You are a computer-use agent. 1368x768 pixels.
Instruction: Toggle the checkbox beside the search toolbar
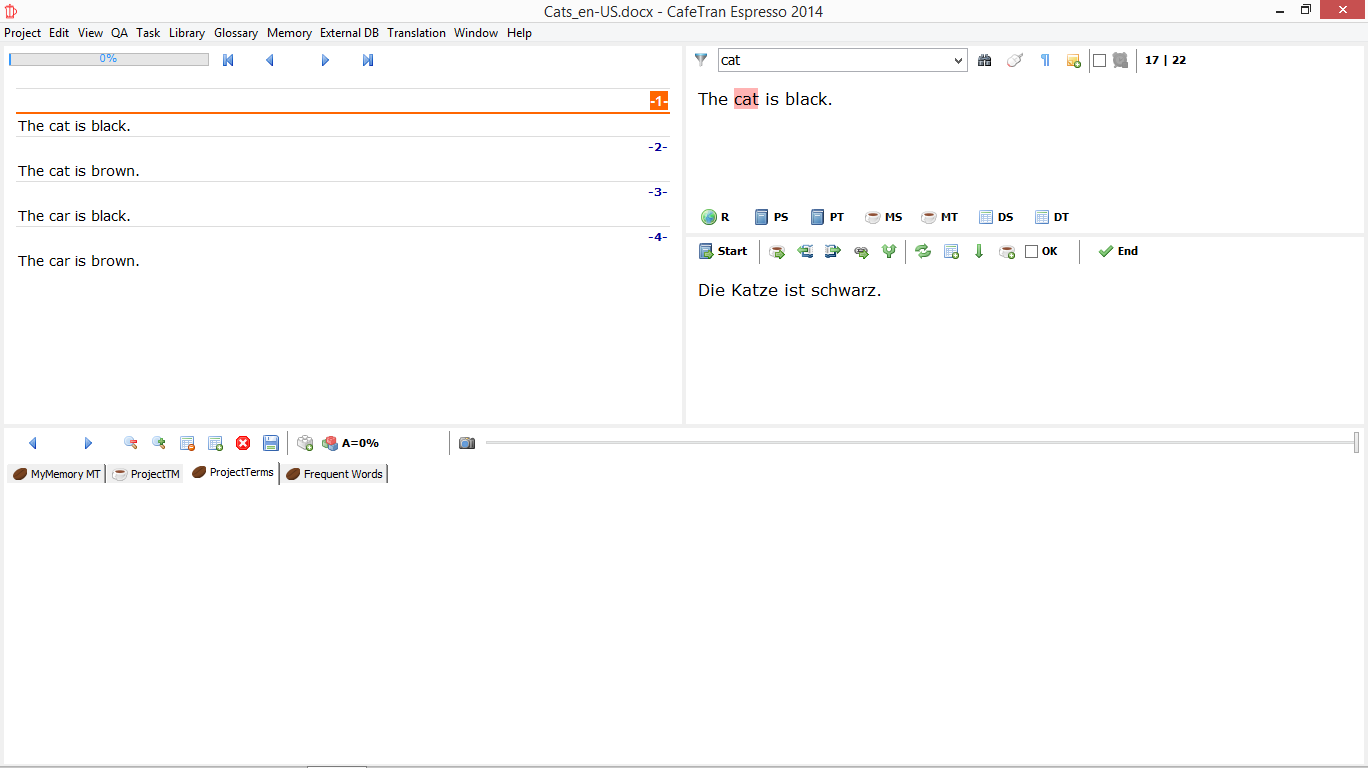click(x=1099, y=60)
